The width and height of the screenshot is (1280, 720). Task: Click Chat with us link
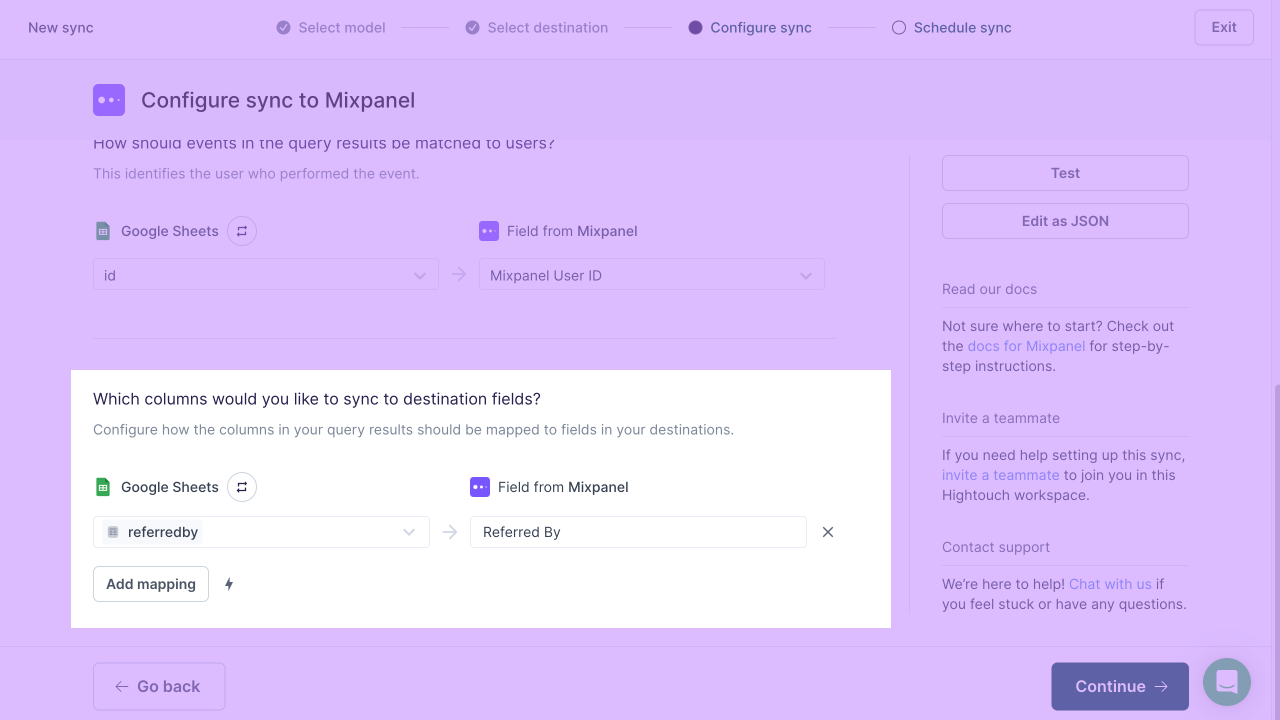[x=1110, y=584]
